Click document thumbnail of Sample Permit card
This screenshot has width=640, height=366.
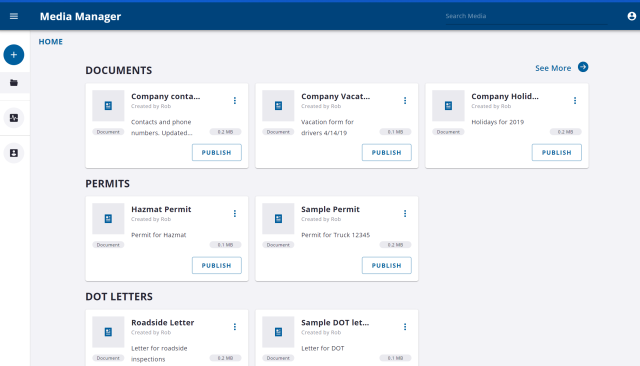pyautogui.click(x=278, y=219)
